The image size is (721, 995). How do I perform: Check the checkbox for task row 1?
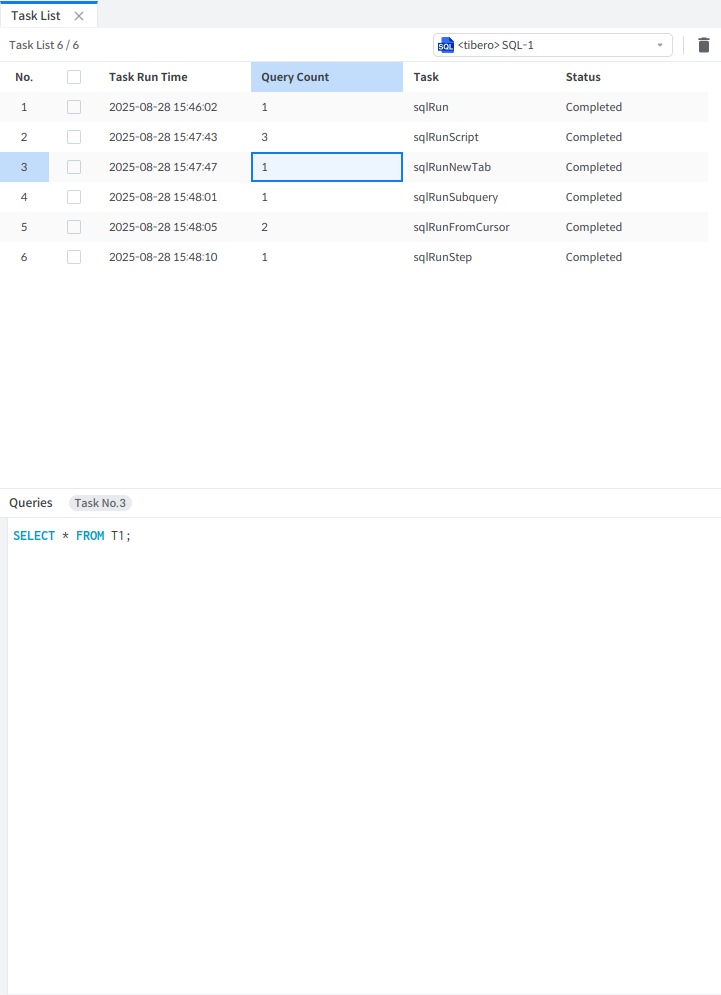[74, 107]
